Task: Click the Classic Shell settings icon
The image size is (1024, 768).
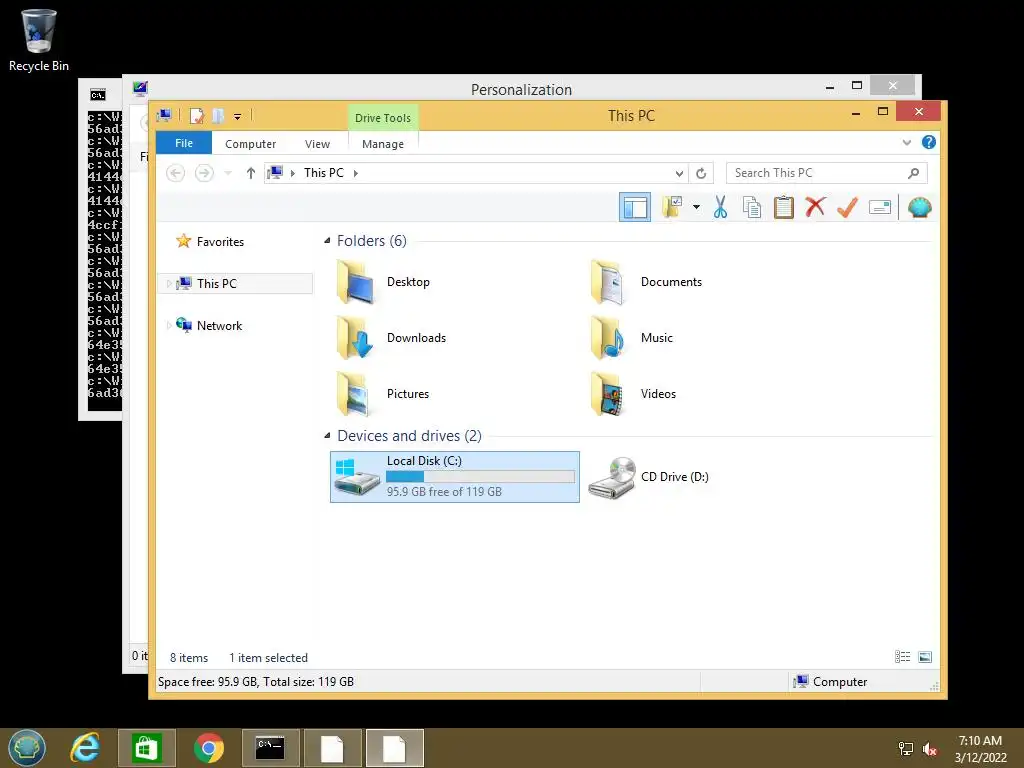Action: pyautogui.click(x=919, y=208)
